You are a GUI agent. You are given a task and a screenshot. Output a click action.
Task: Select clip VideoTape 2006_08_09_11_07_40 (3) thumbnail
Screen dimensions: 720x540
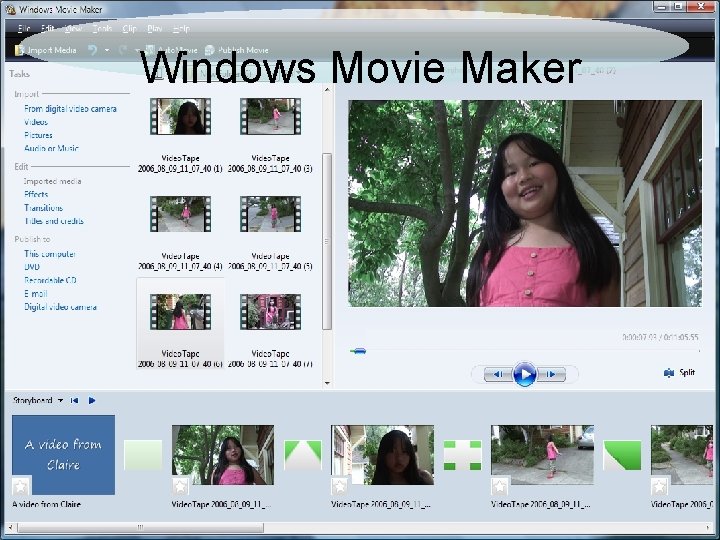click(270, 117)
